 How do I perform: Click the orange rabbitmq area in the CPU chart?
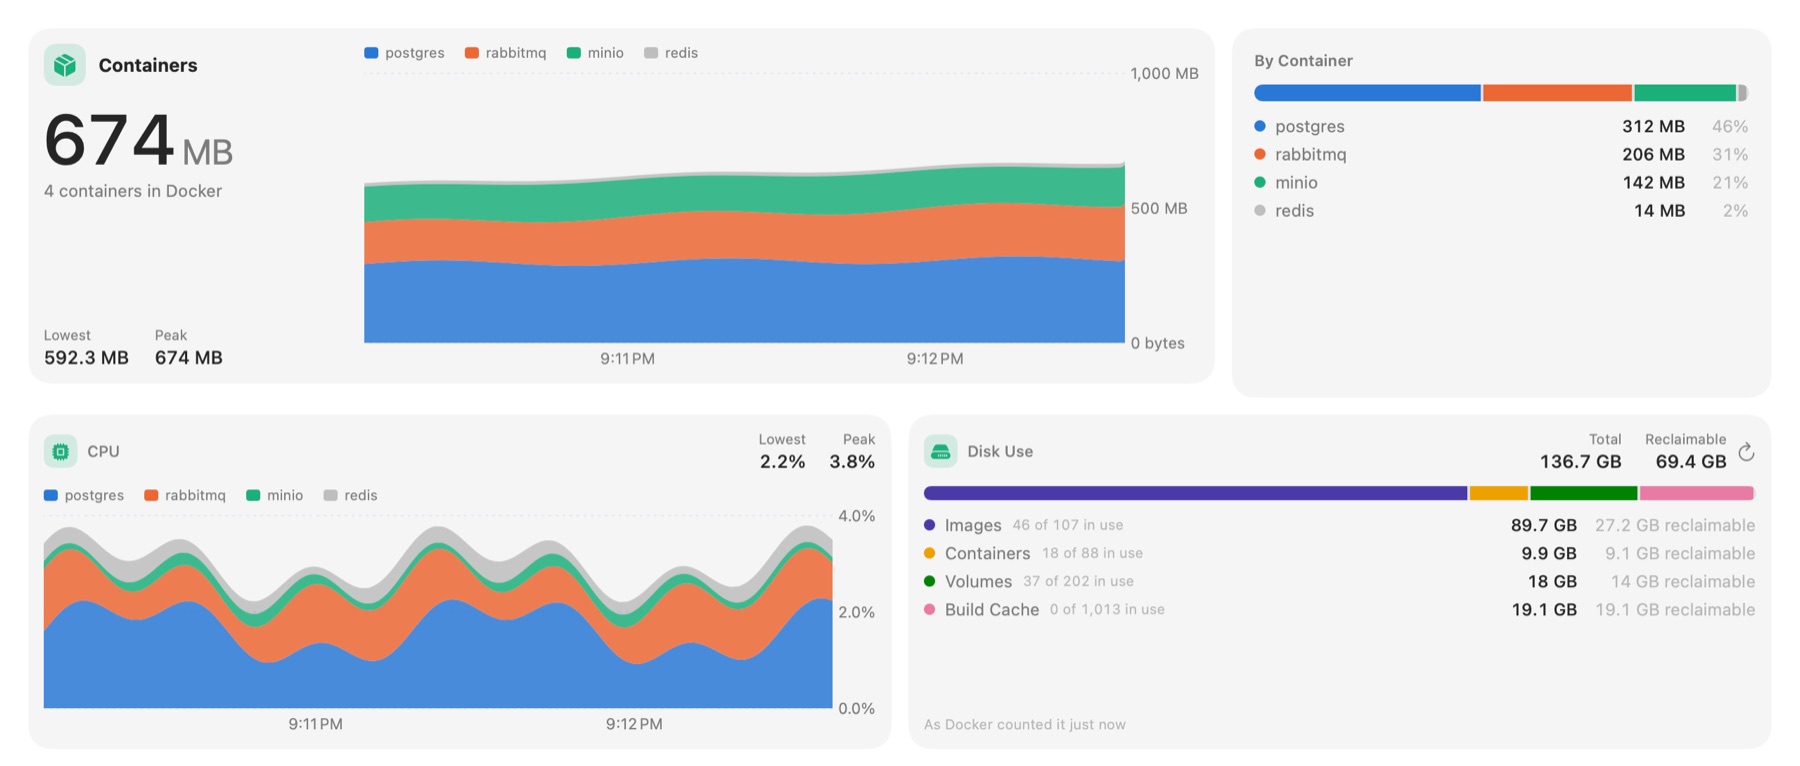point(440,572)
